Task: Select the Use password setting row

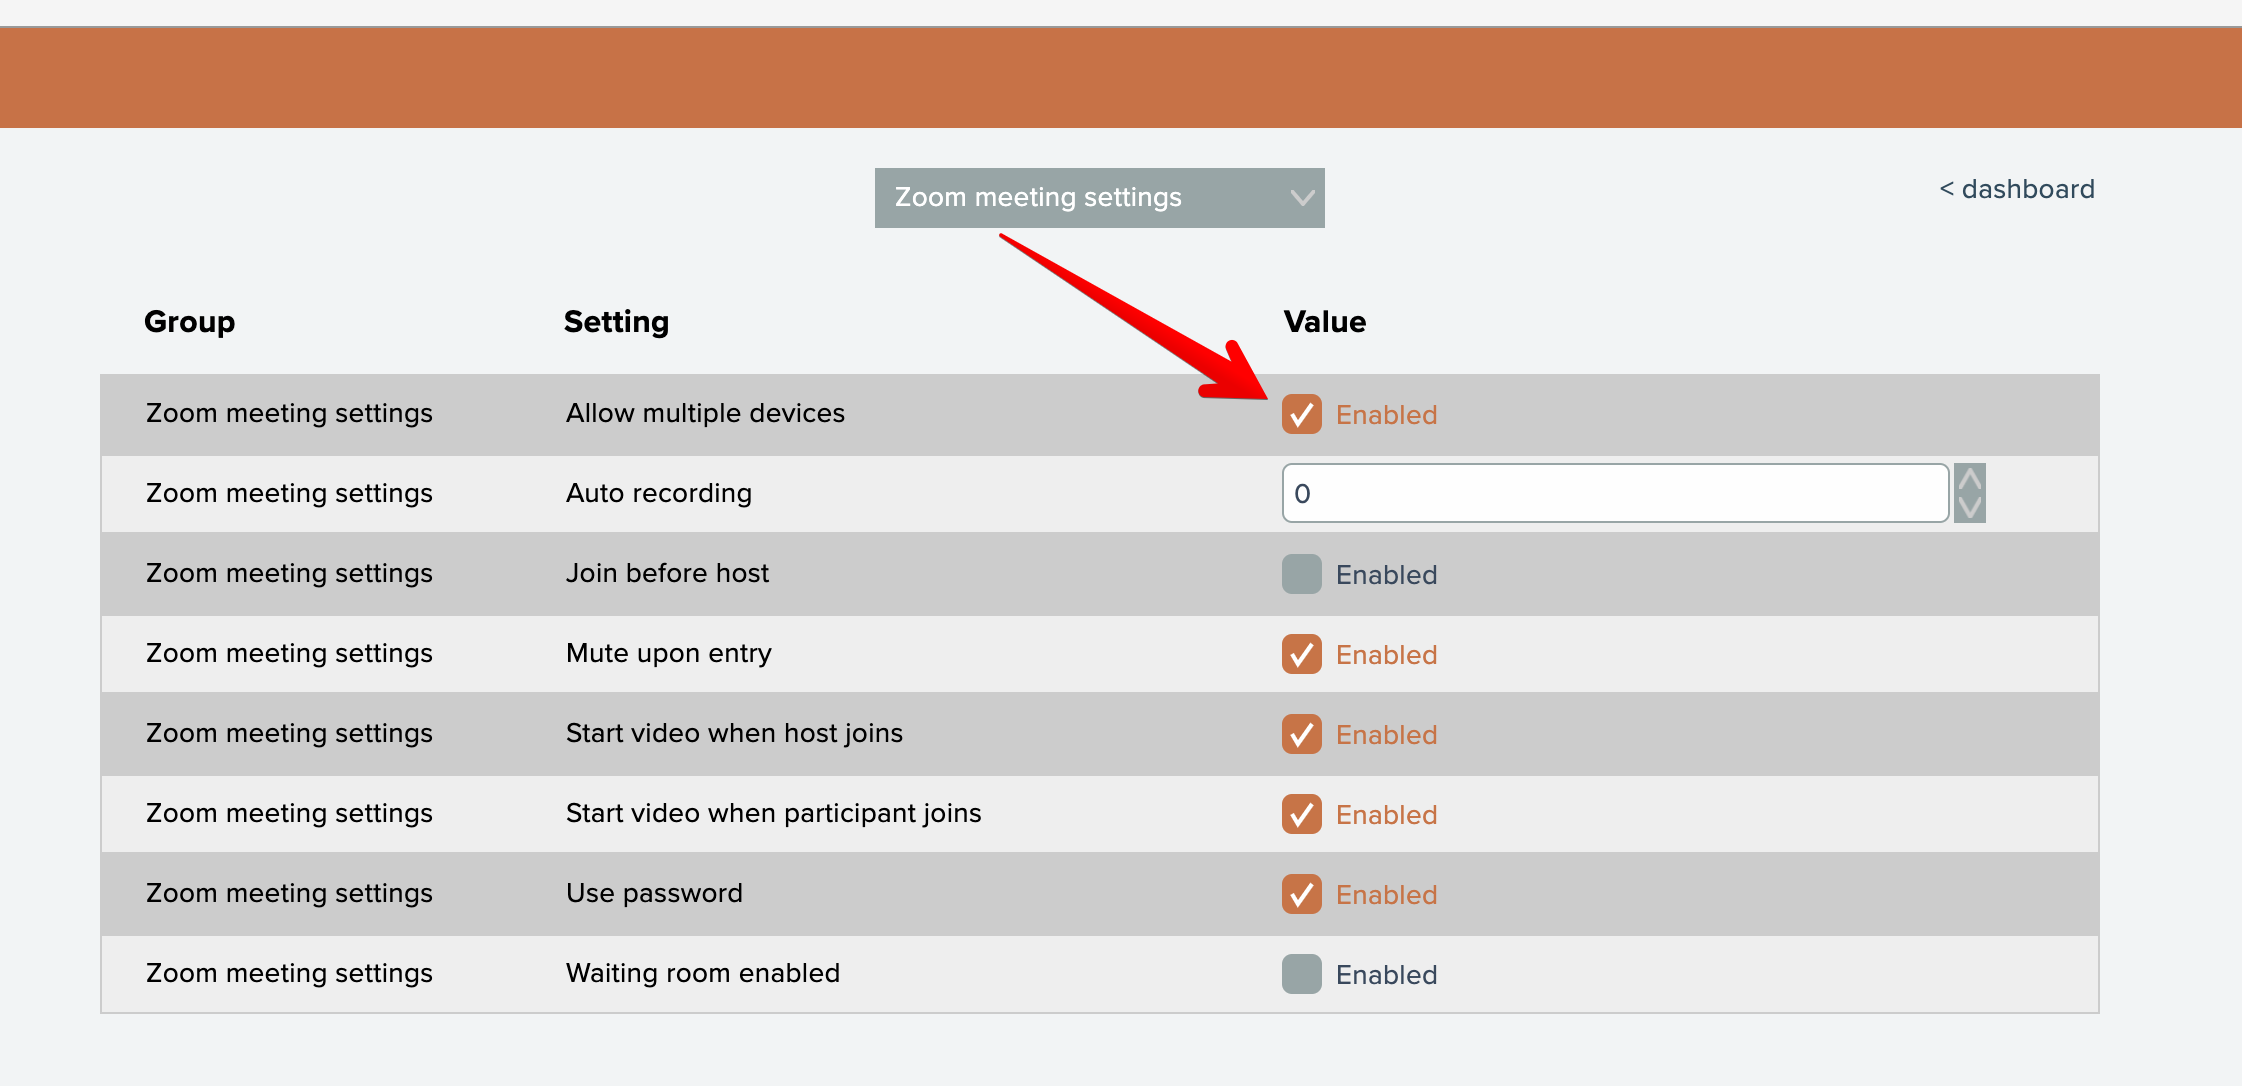Action: 654,893
